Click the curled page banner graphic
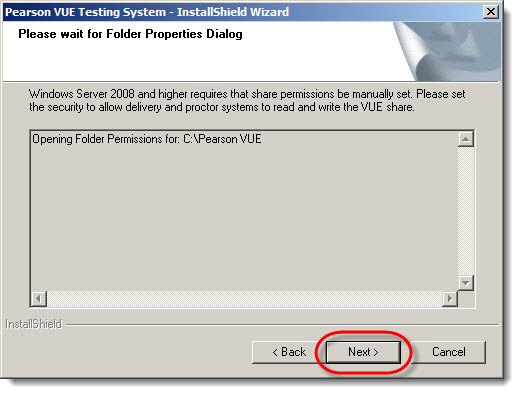This screenshot has width=519, height=394. pyautogui.click(x=448, y=51)
